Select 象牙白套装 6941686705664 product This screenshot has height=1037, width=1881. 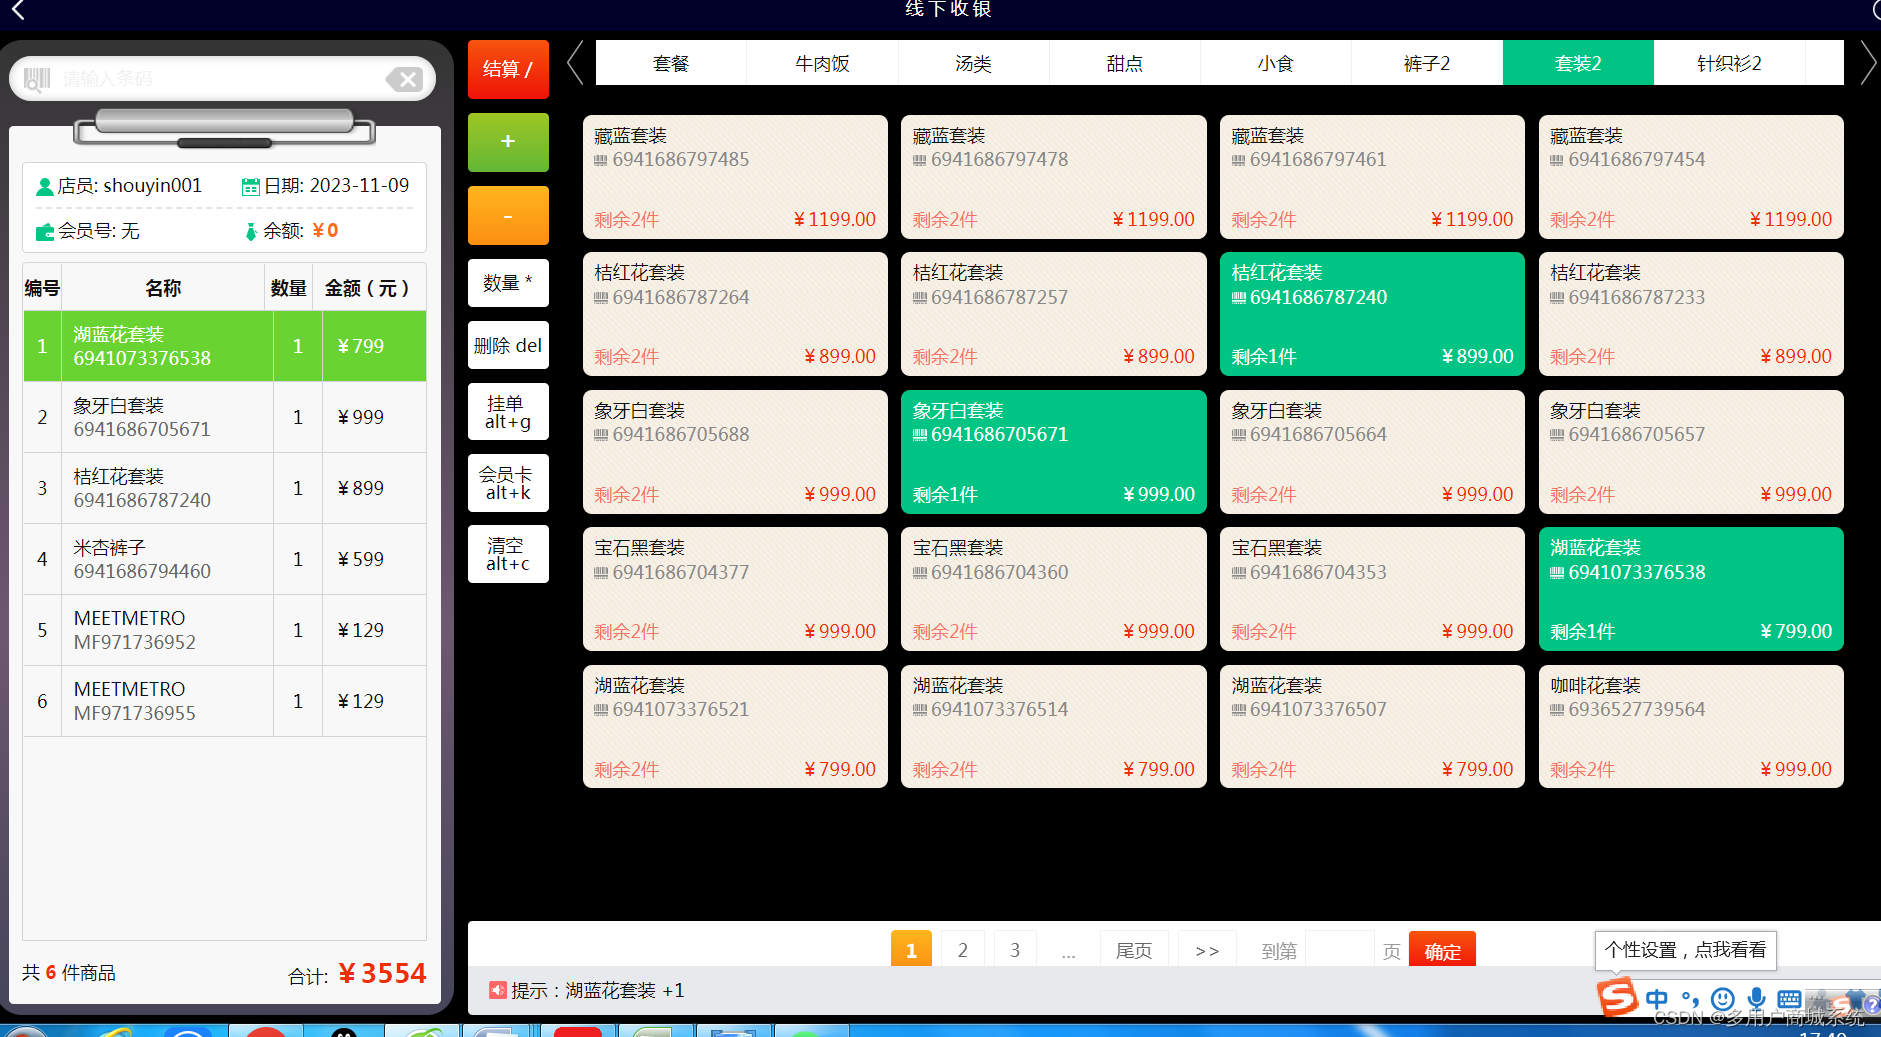[1372, 452]
